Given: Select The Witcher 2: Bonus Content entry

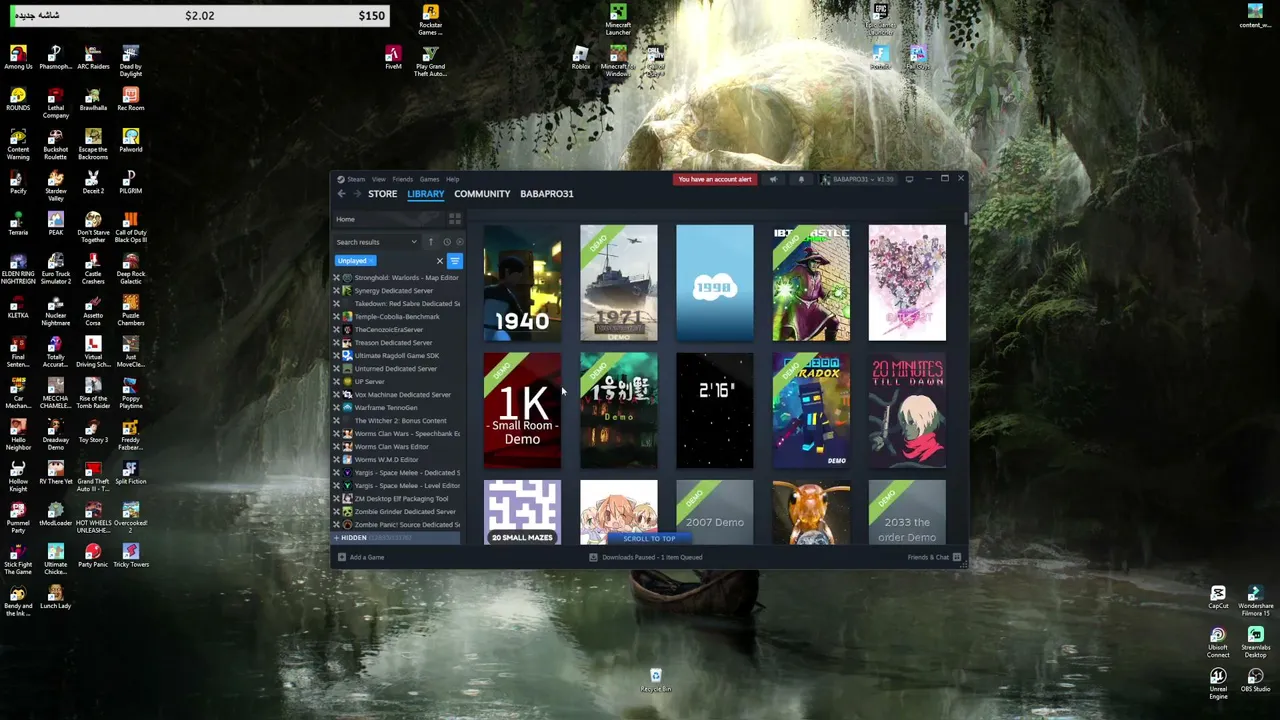Looking at the screenshot, I should (x=397, y=421).
